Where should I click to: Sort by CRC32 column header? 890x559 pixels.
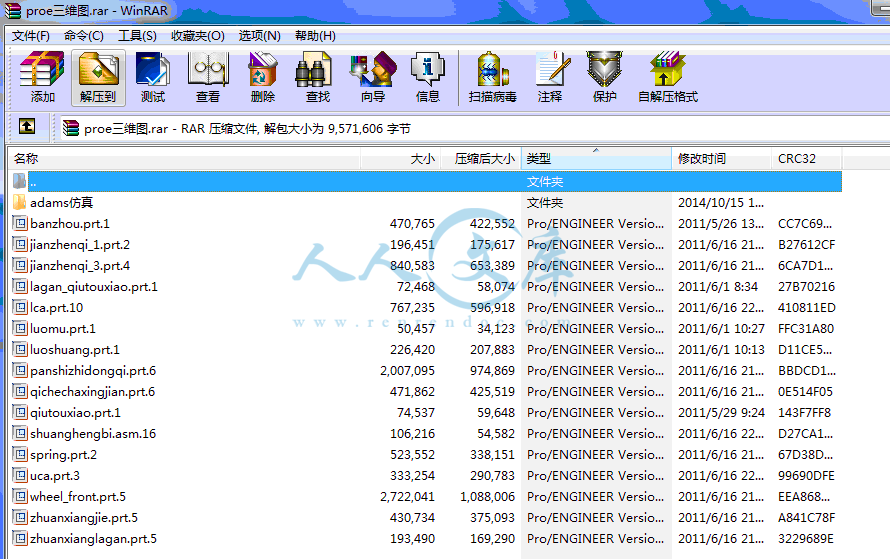(806, 158)
